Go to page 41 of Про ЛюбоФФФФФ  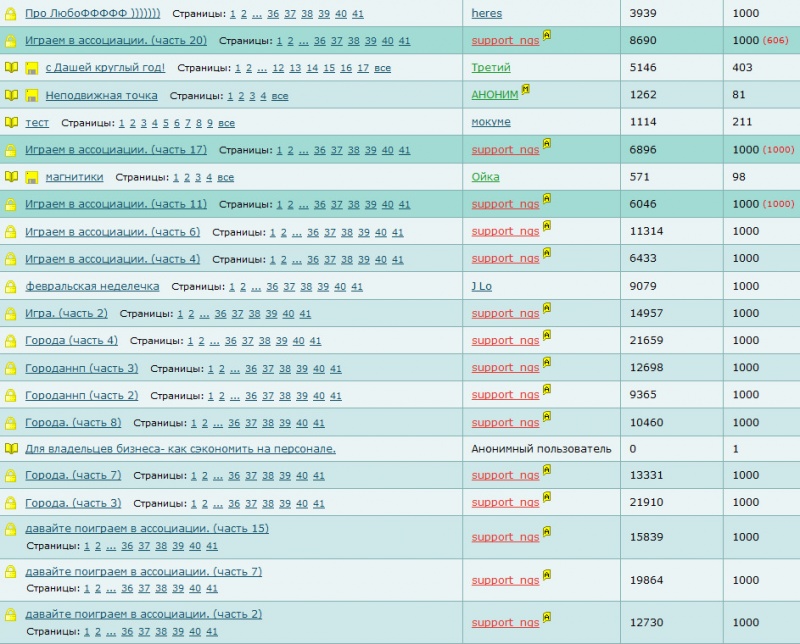358,14
